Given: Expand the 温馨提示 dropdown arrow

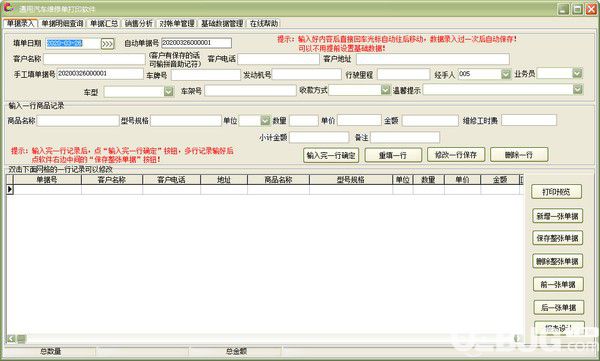Looking at the screenshot, I should click(x=577, y=89).
